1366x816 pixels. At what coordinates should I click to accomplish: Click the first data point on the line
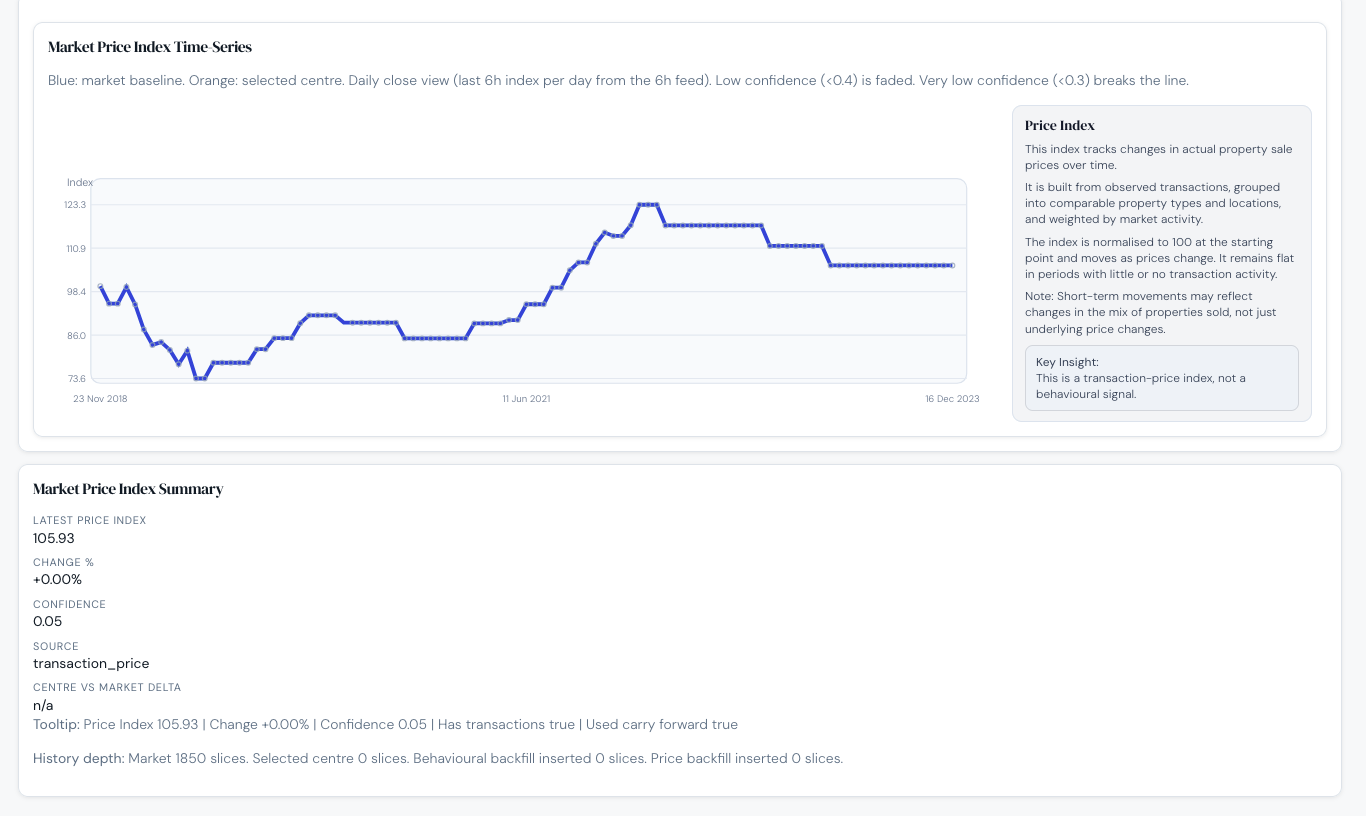100,286
